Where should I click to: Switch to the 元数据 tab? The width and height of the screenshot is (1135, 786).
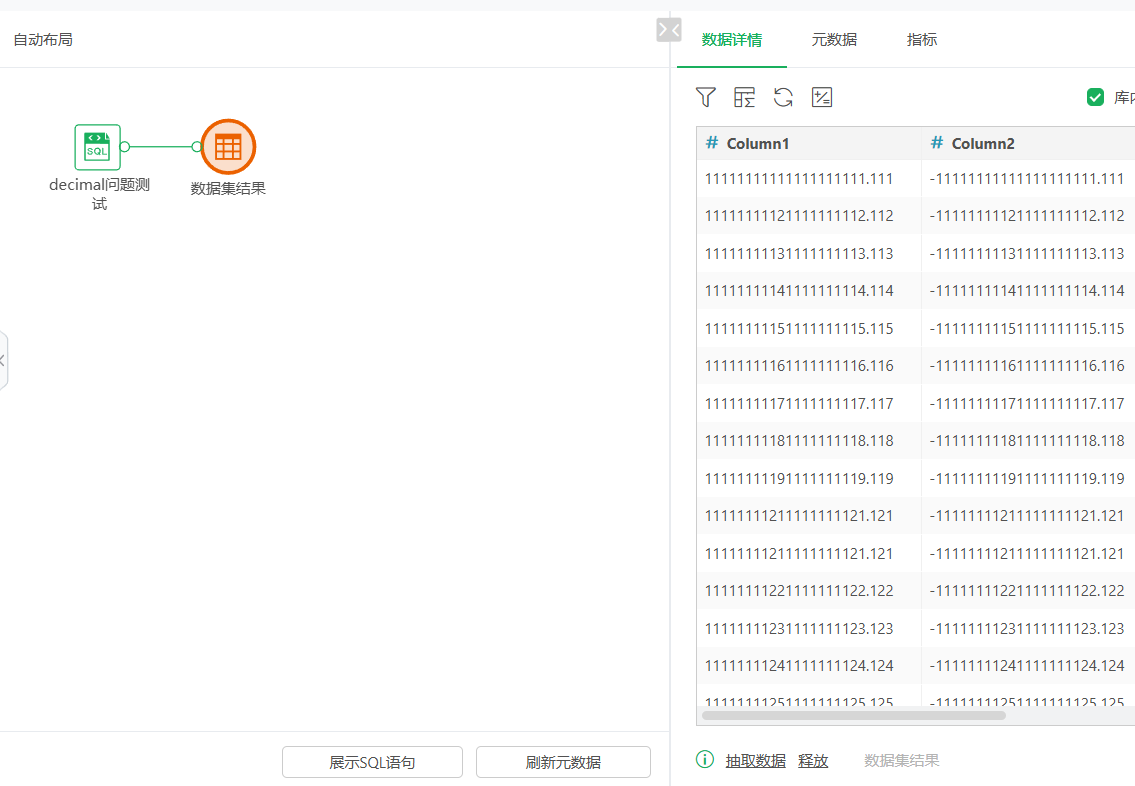(834, 40)
